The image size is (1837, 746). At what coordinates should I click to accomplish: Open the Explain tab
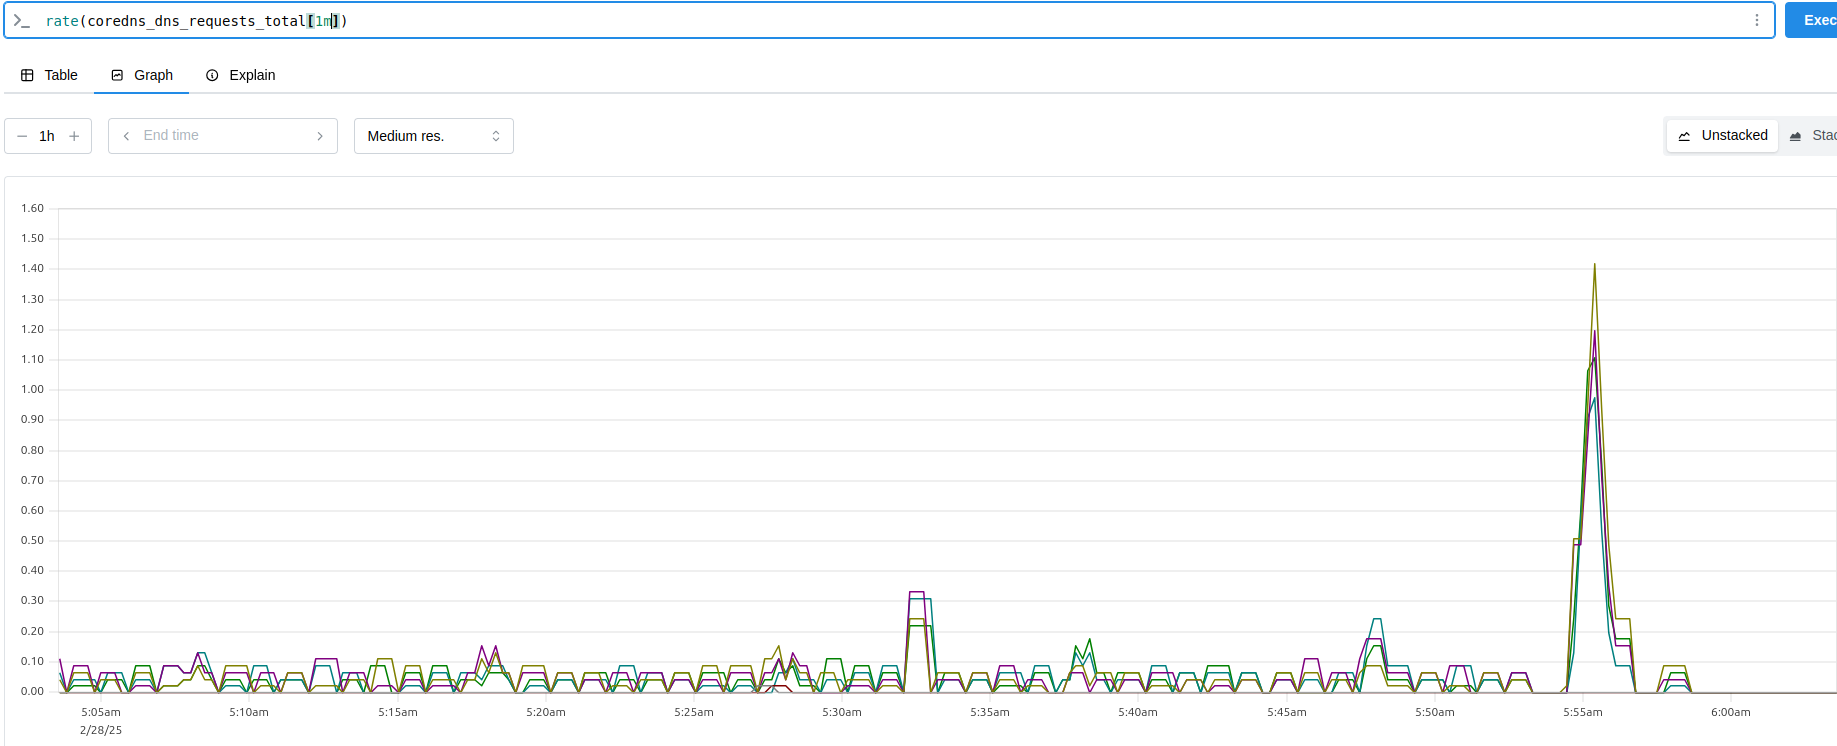(240, 75)
